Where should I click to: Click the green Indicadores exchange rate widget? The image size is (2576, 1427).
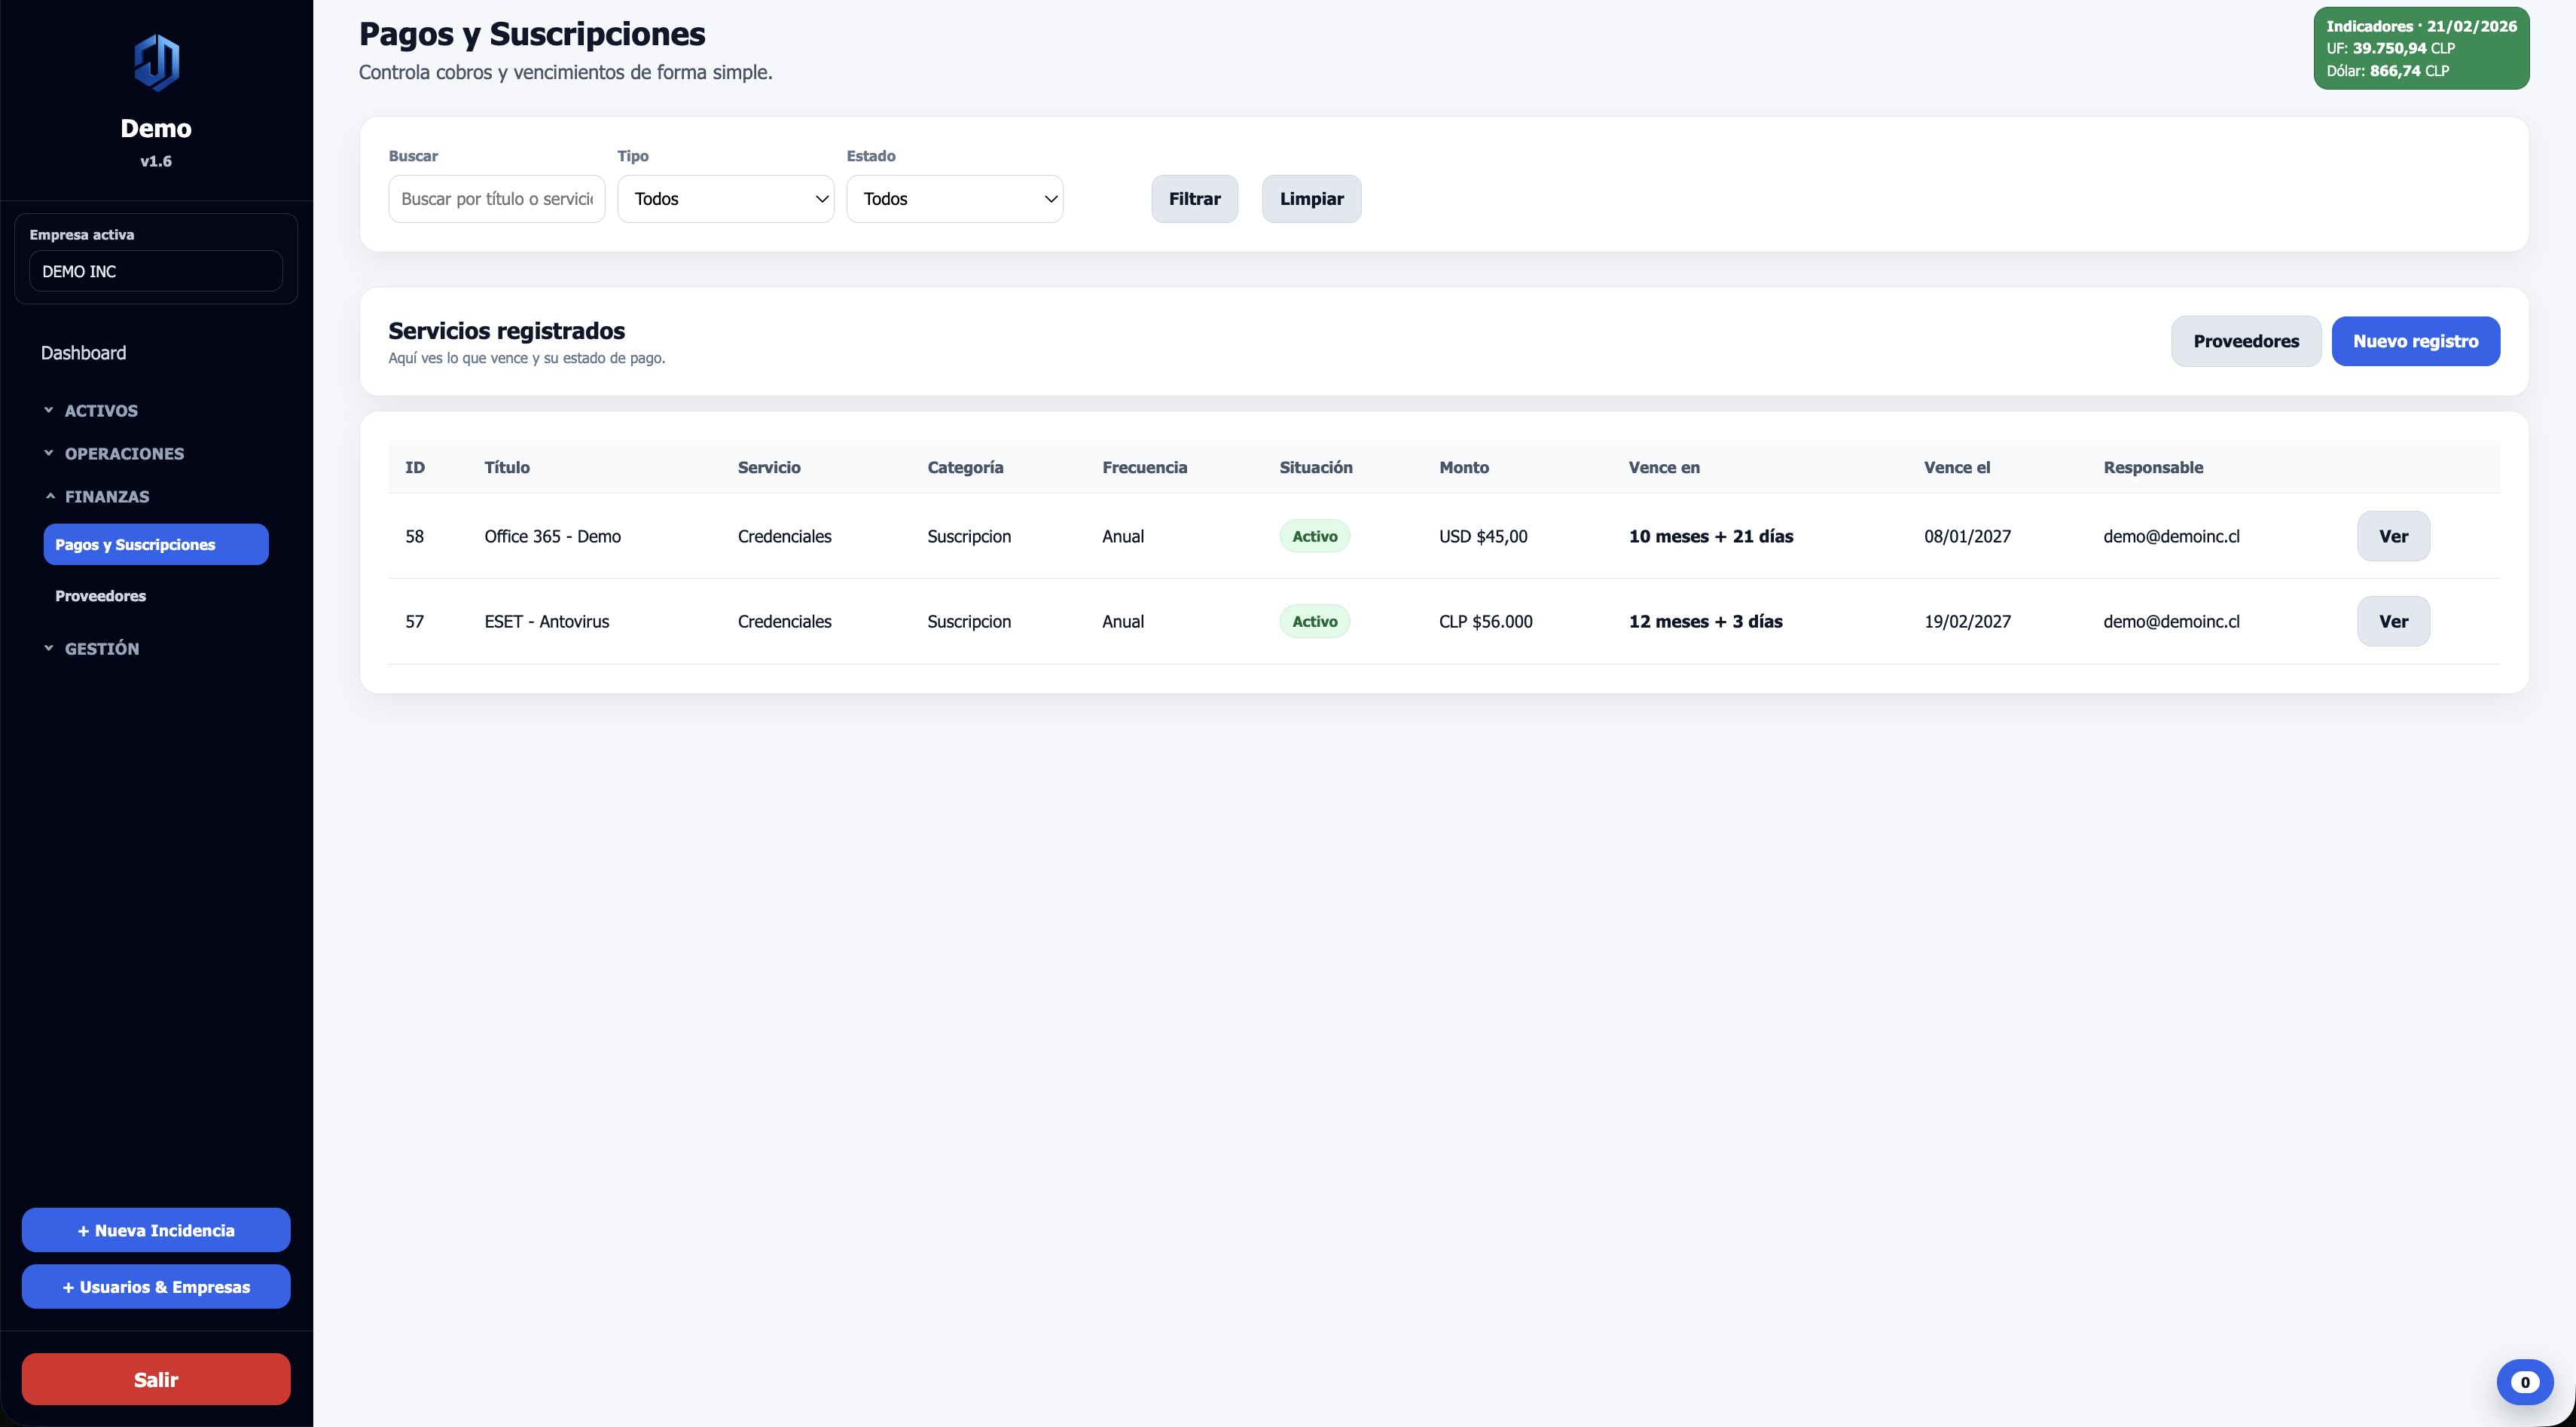point(2420,48)
